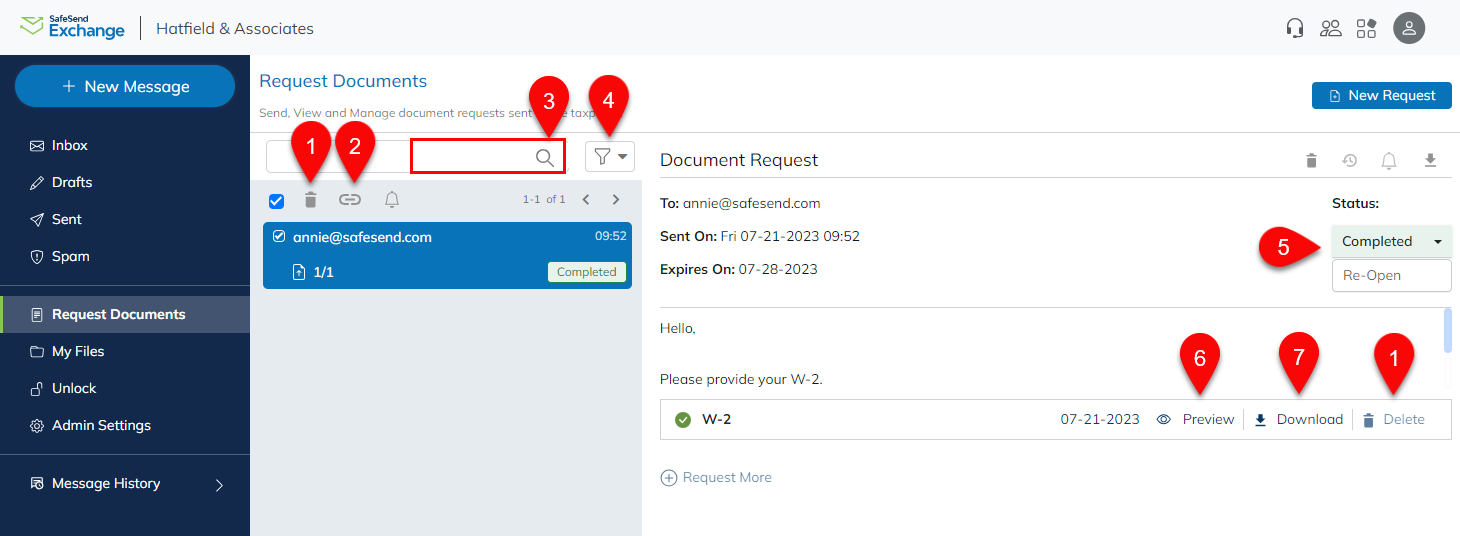
Task: Click the Request More link
Action: [x=716, y=477]
